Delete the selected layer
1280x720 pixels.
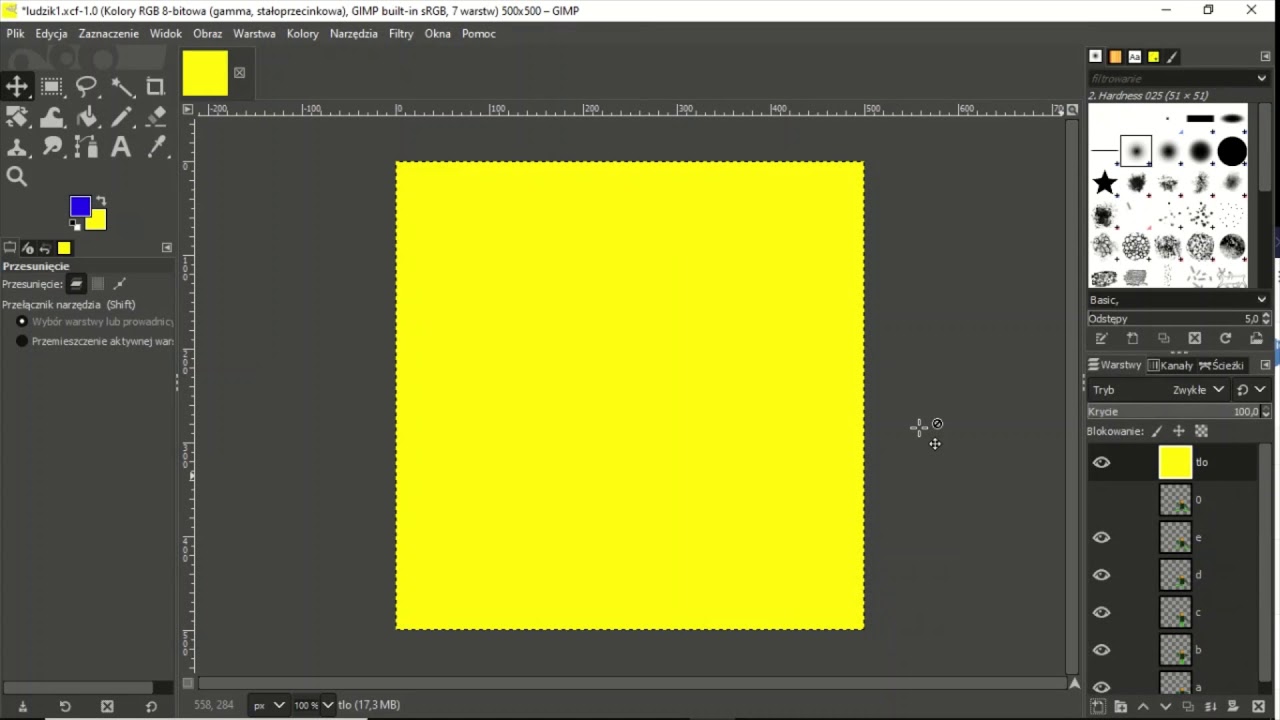[1258, 706]
